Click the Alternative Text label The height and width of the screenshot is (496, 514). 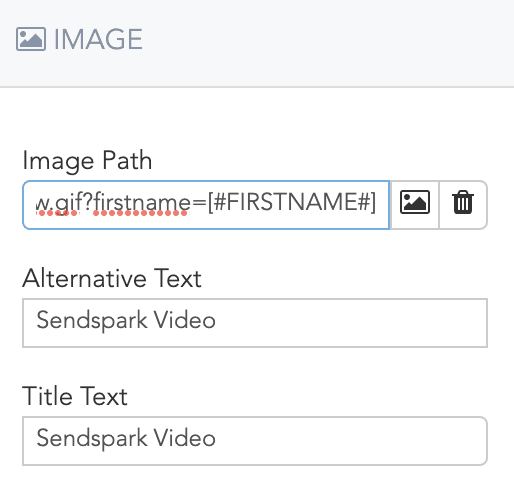112,278
